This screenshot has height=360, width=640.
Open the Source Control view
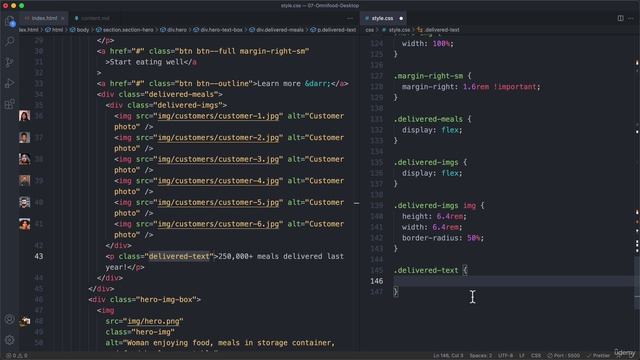[10, 62]
